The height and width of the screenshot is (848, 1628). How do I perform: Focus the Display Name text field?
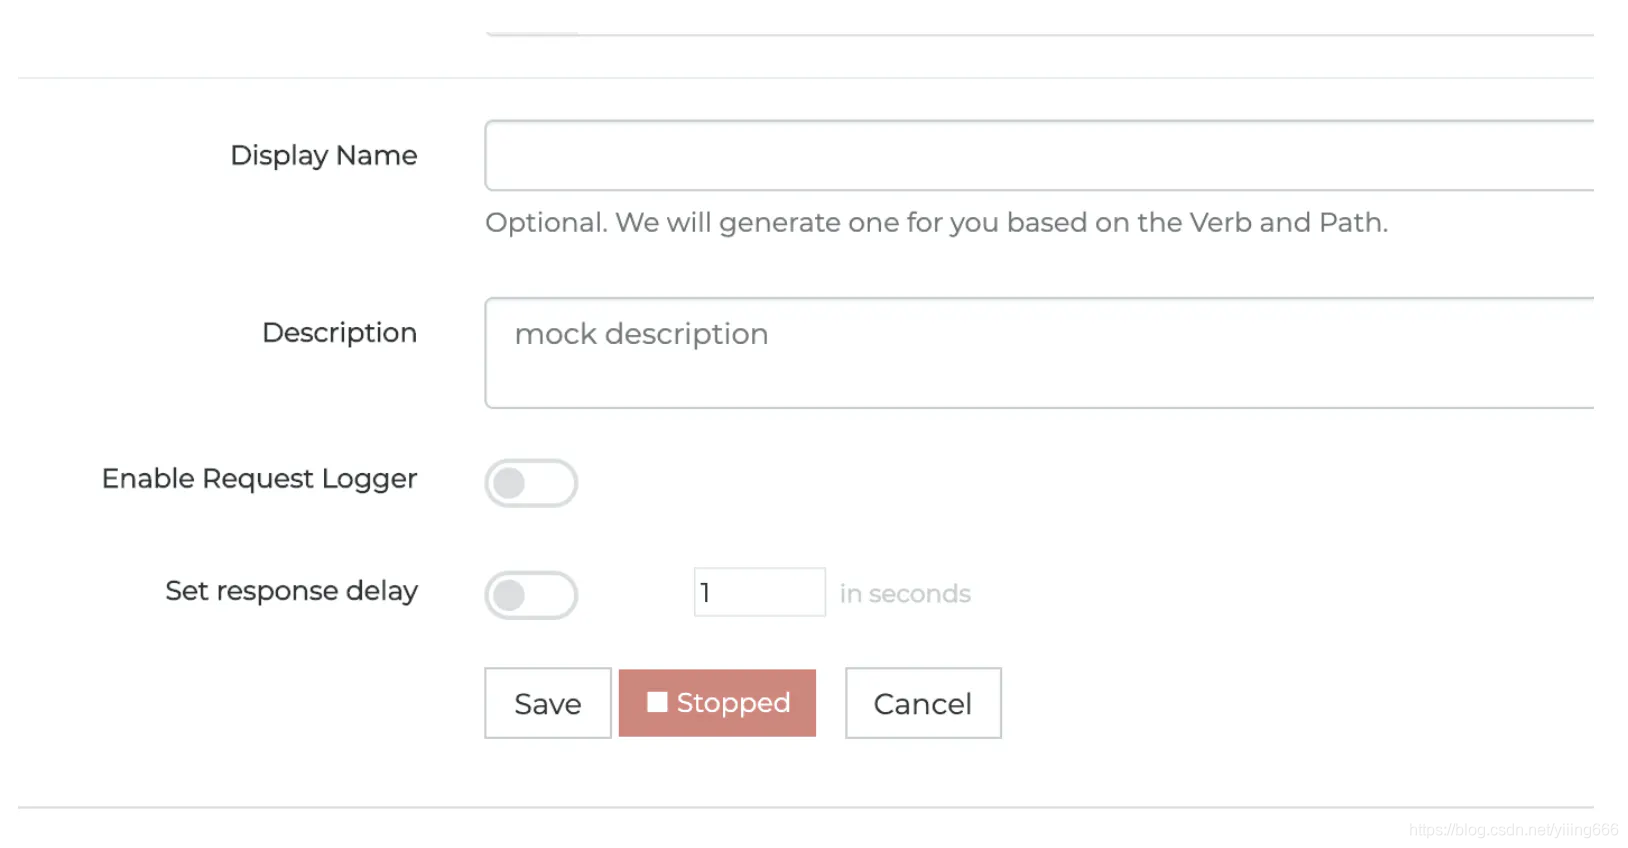click(1039, 155)
